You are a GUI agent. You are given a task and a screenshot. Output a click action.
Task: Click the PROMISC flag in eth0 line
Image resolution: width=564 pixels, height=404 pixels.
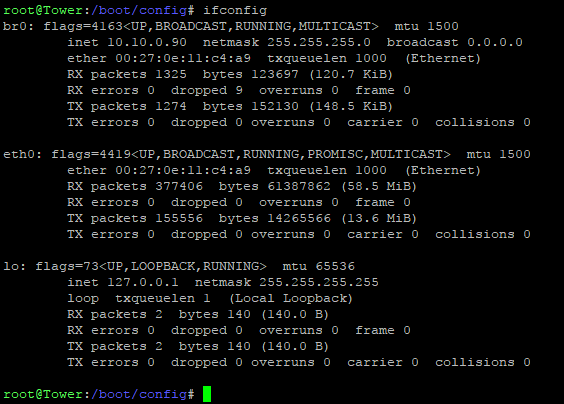pos(335,154)
